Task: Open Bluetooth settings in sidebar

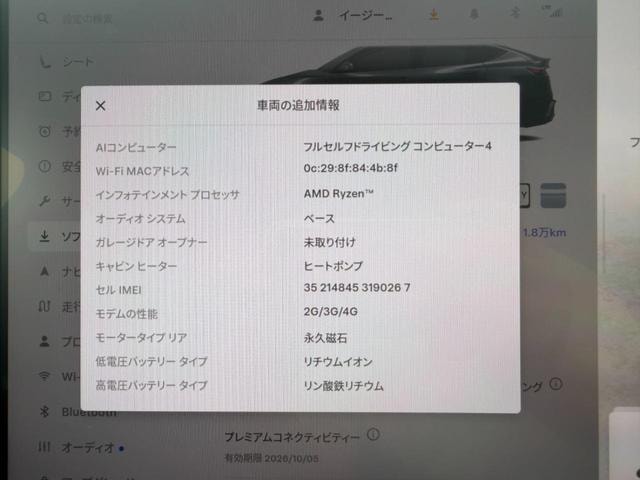Action: (78, 412)
